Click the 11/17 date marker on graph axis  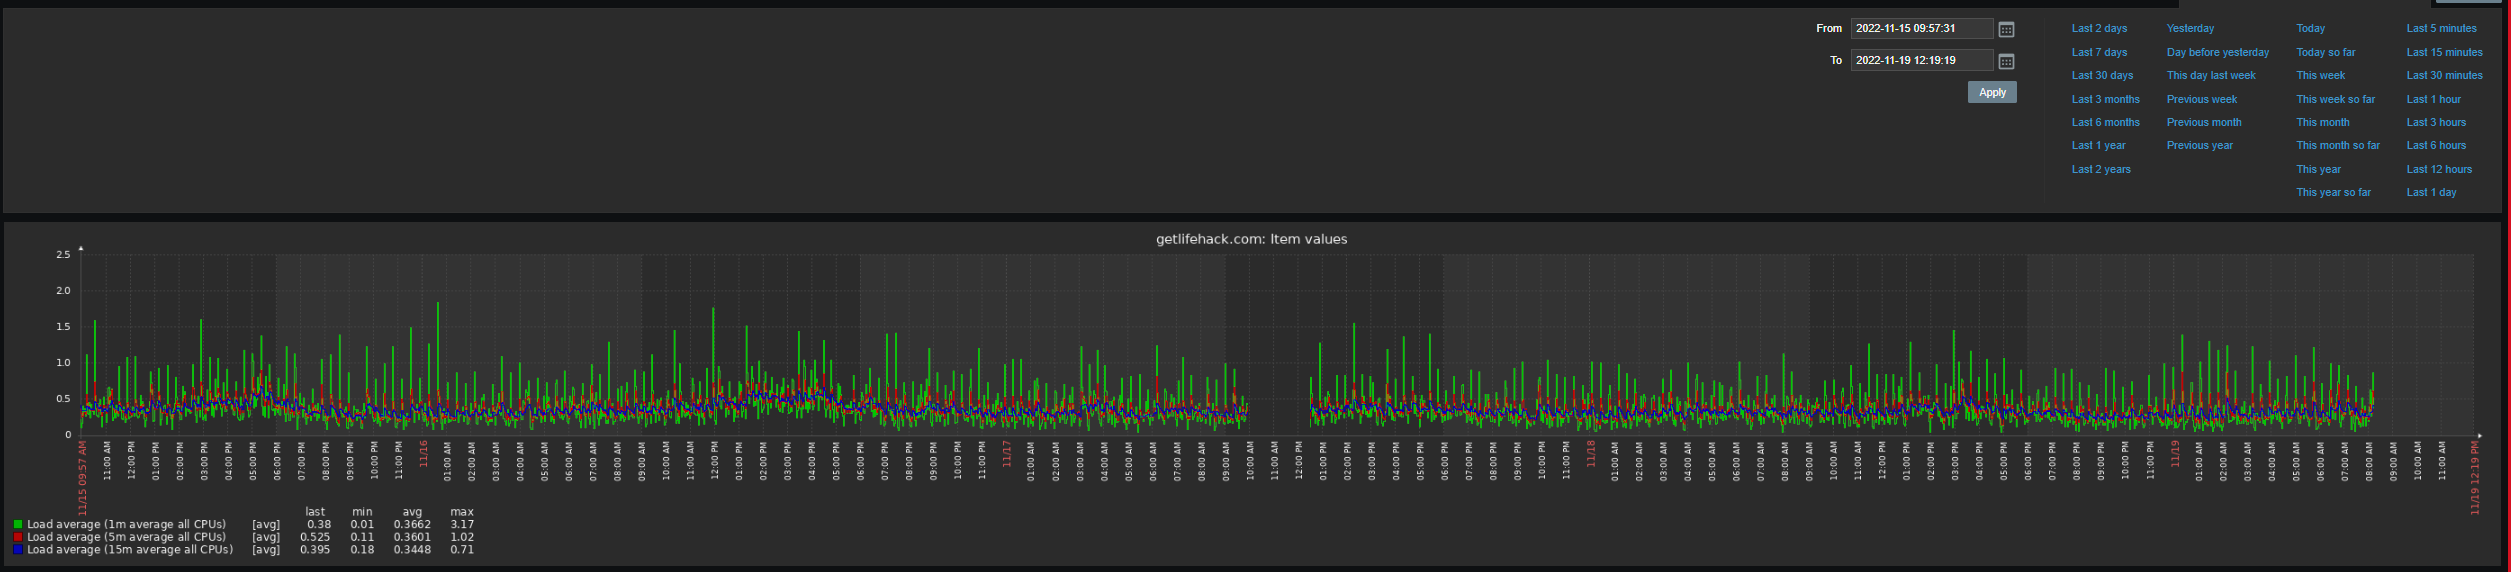click(1007, 454)
